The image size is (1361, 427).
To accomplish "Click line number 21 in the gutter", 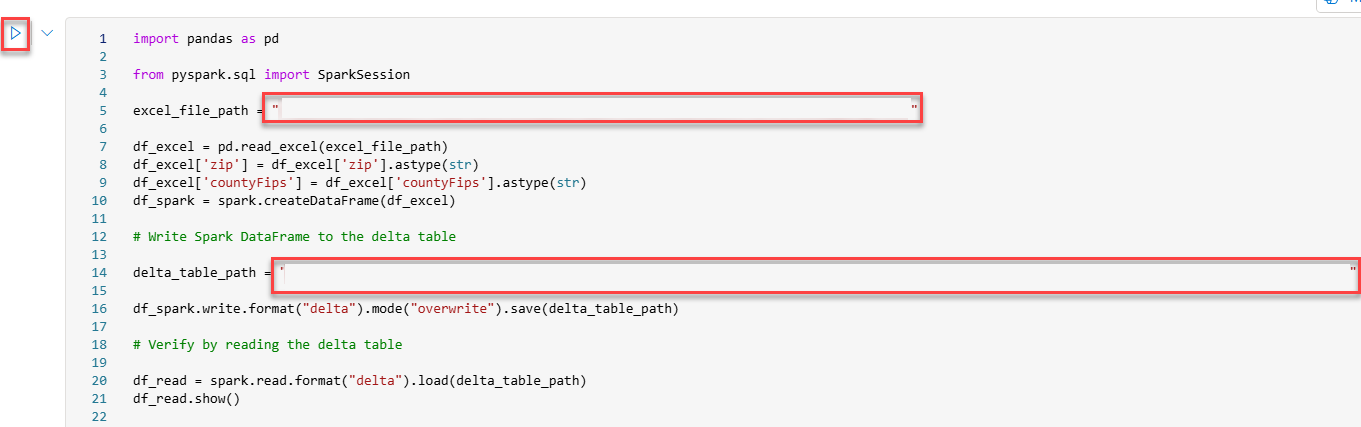I will pos(99,399).
